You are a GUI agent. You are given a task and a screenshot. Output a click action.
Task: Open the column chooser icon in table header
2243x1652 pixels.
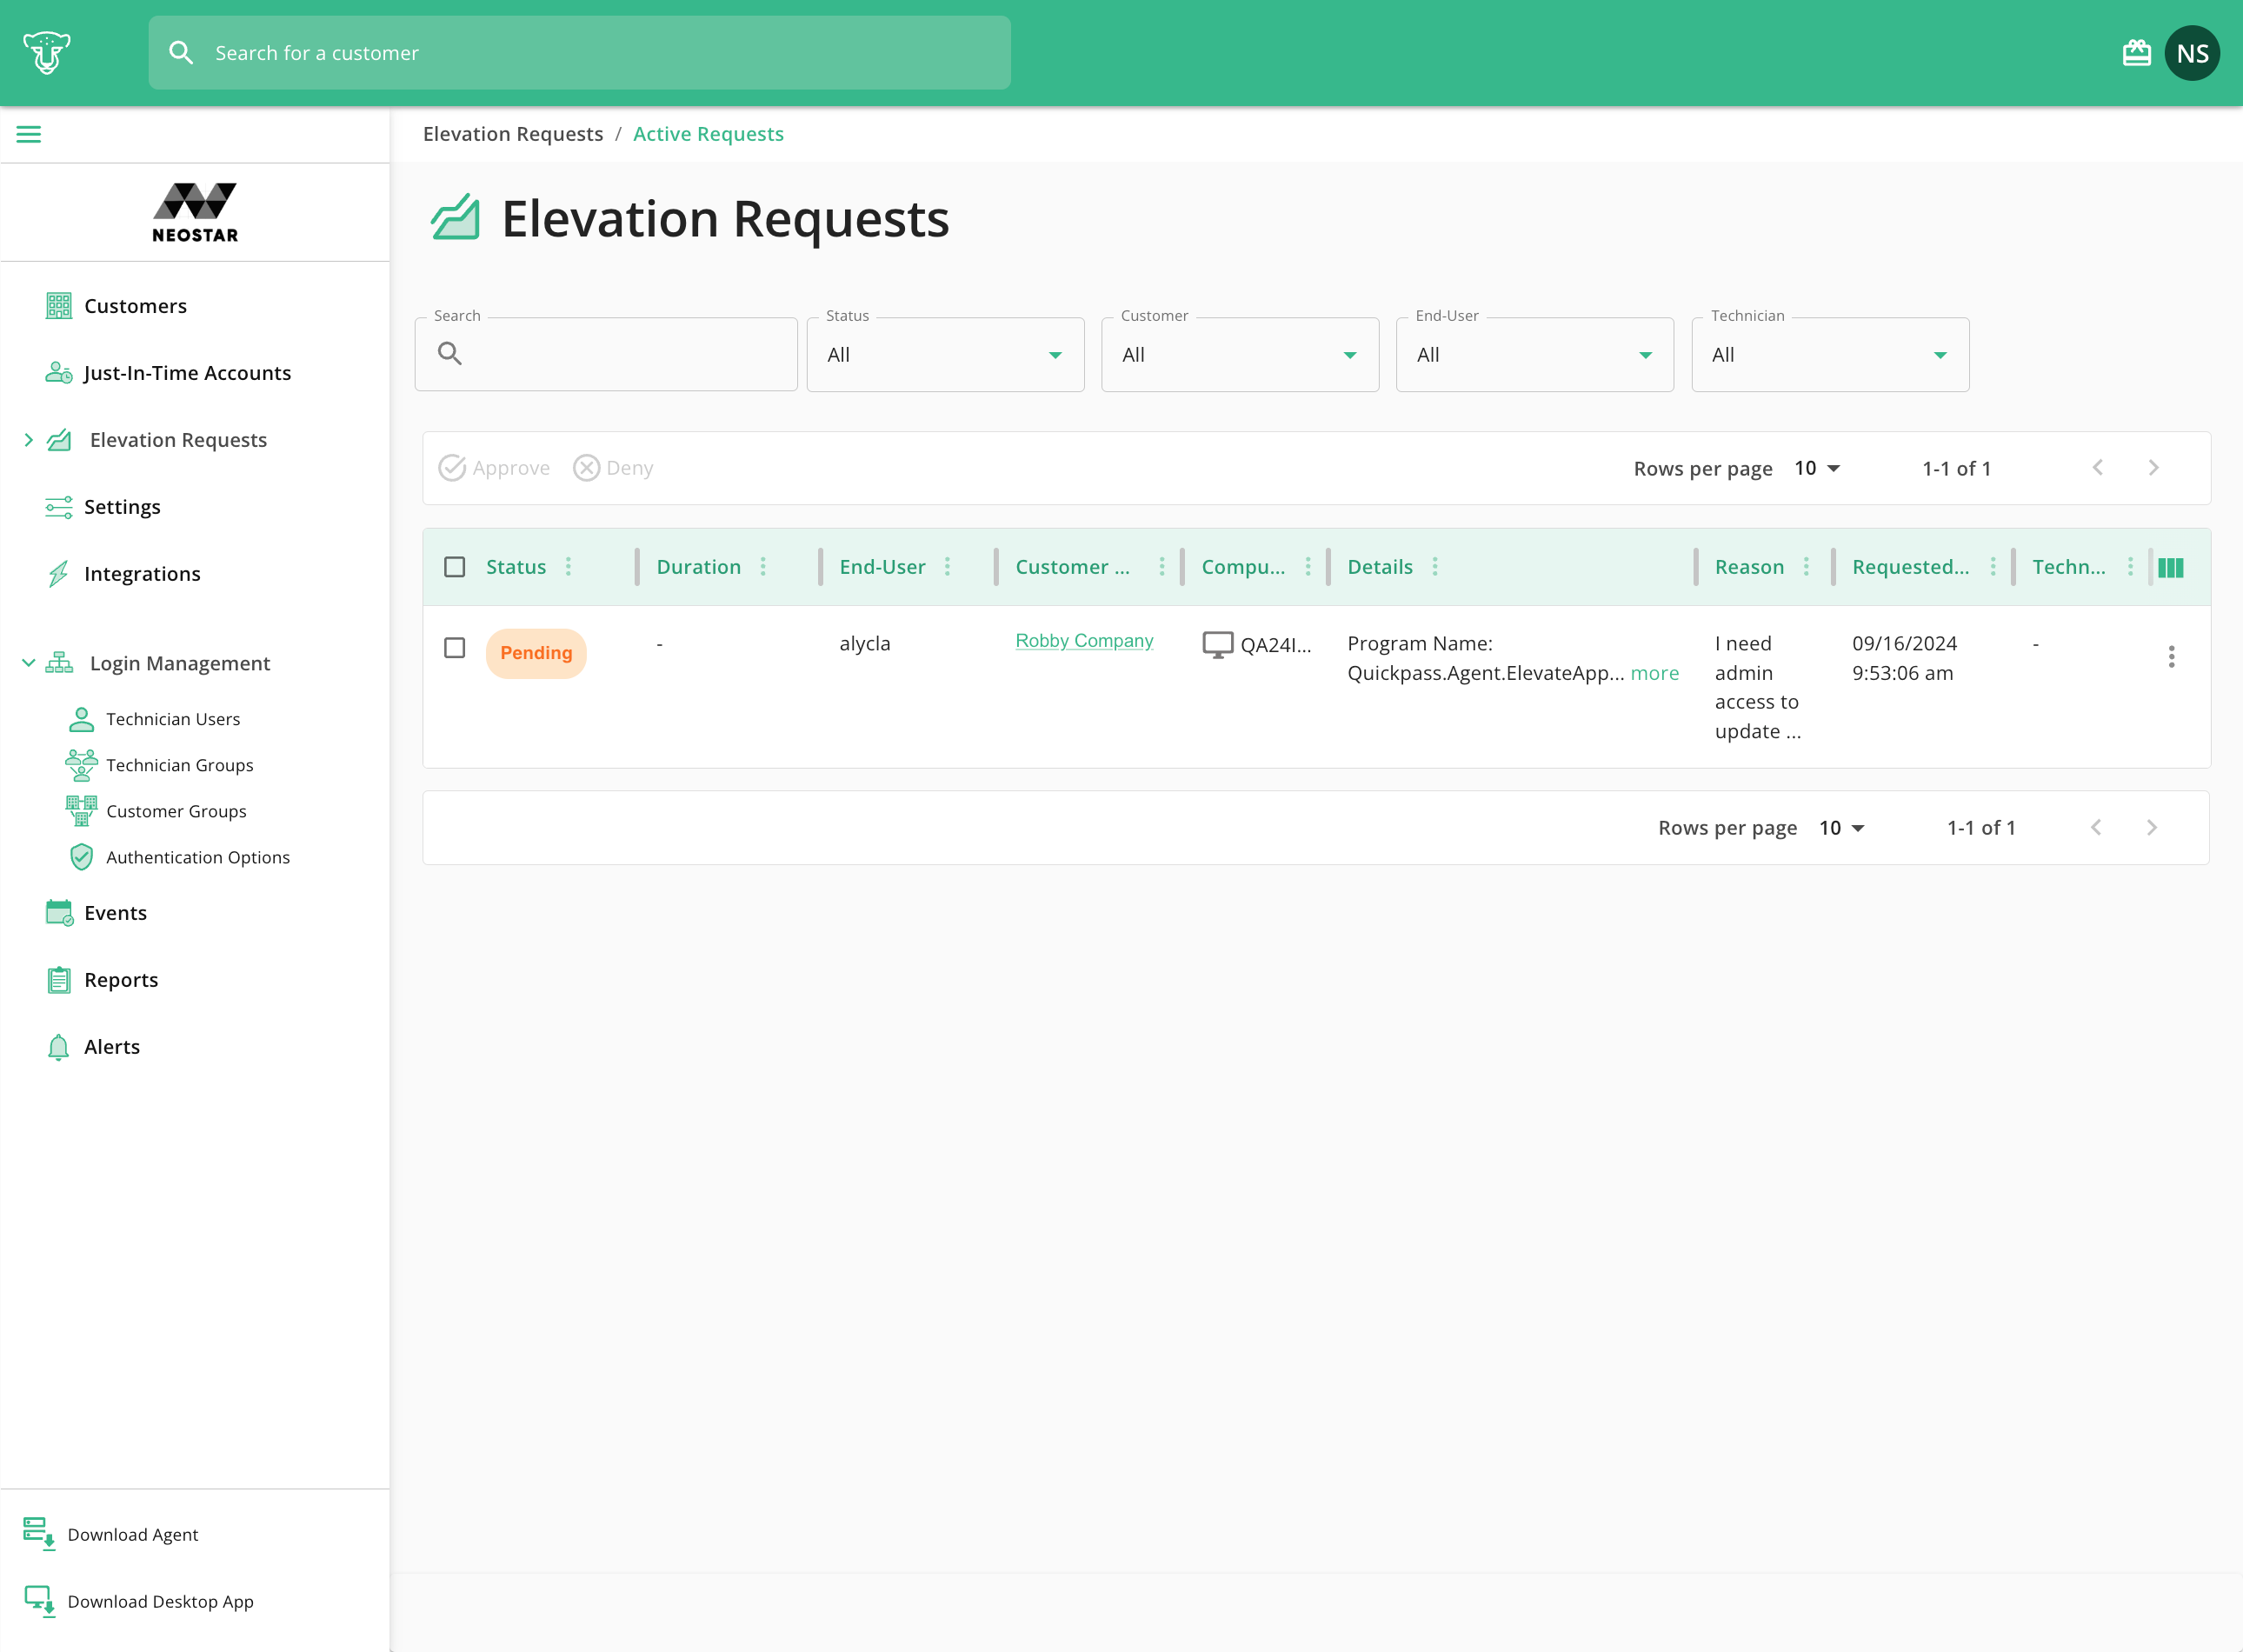pos(2170,567)
